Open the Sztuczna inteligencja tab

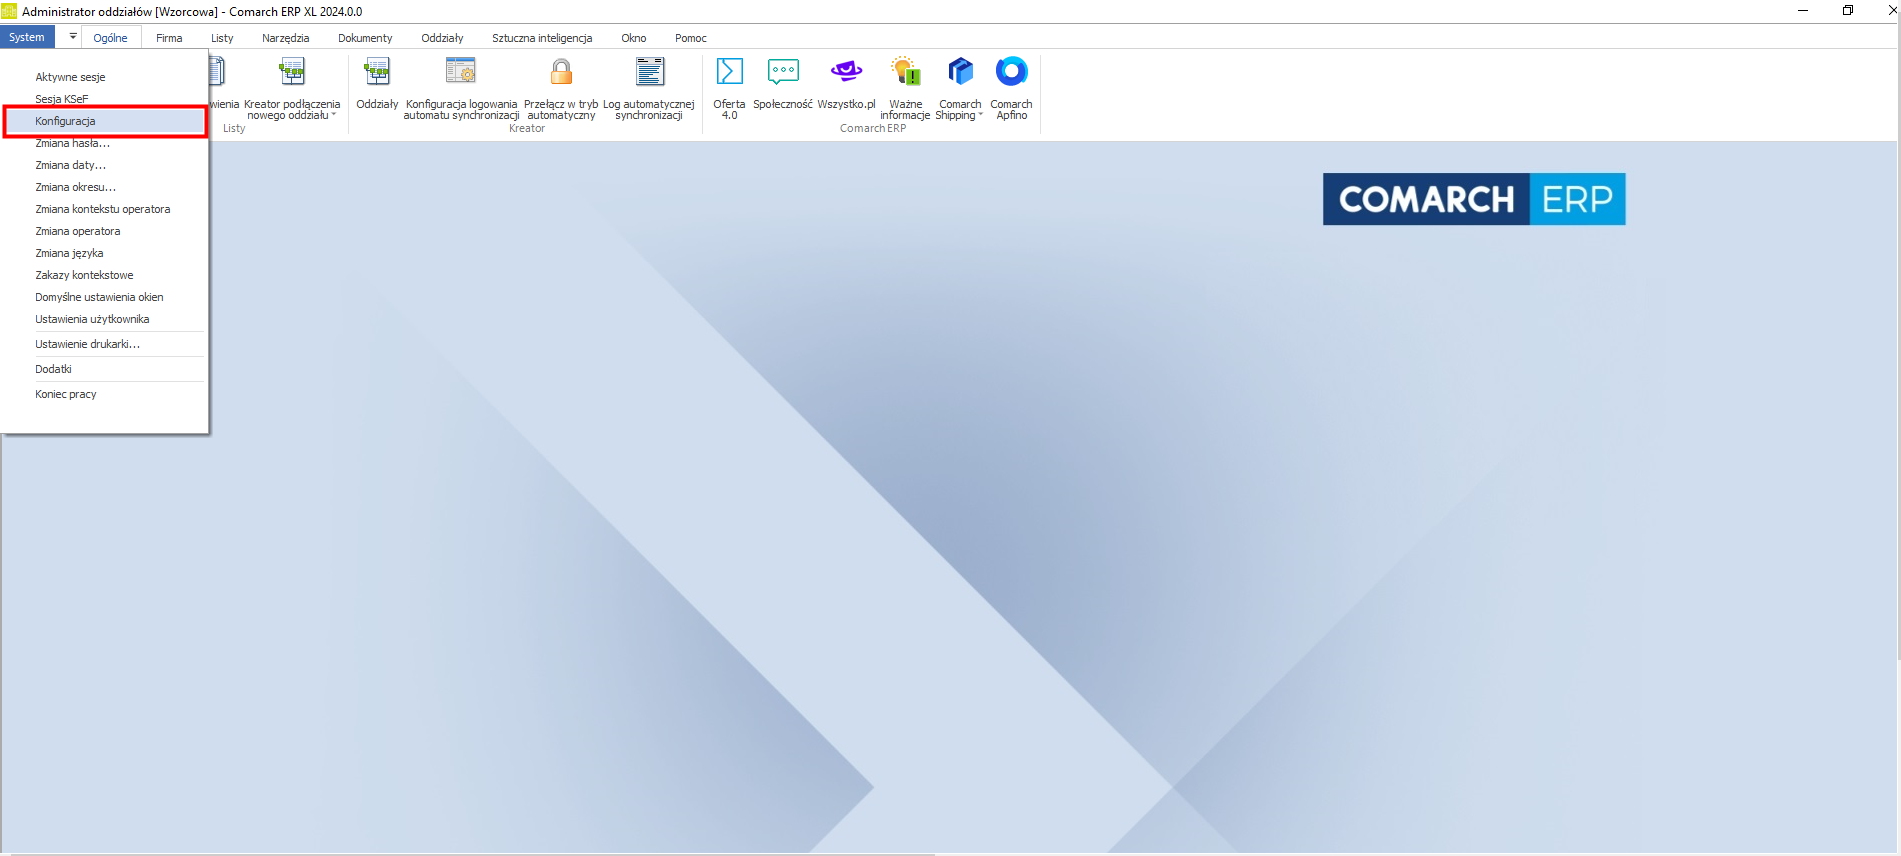(542, 38)
